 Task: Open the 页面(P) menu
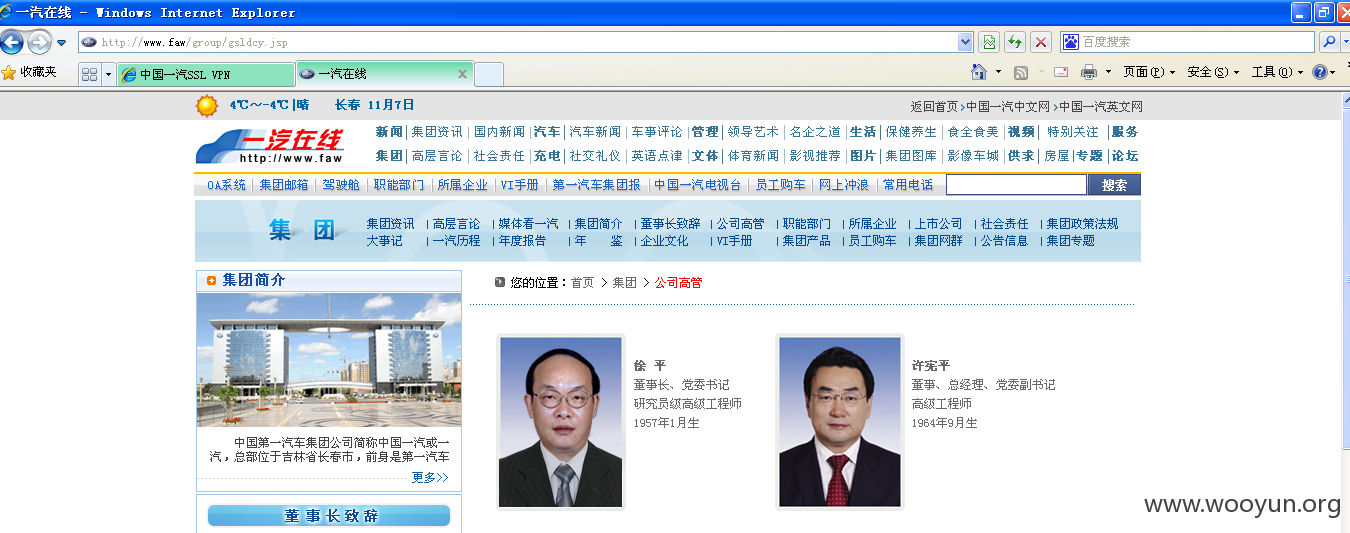coord(1149,72)
